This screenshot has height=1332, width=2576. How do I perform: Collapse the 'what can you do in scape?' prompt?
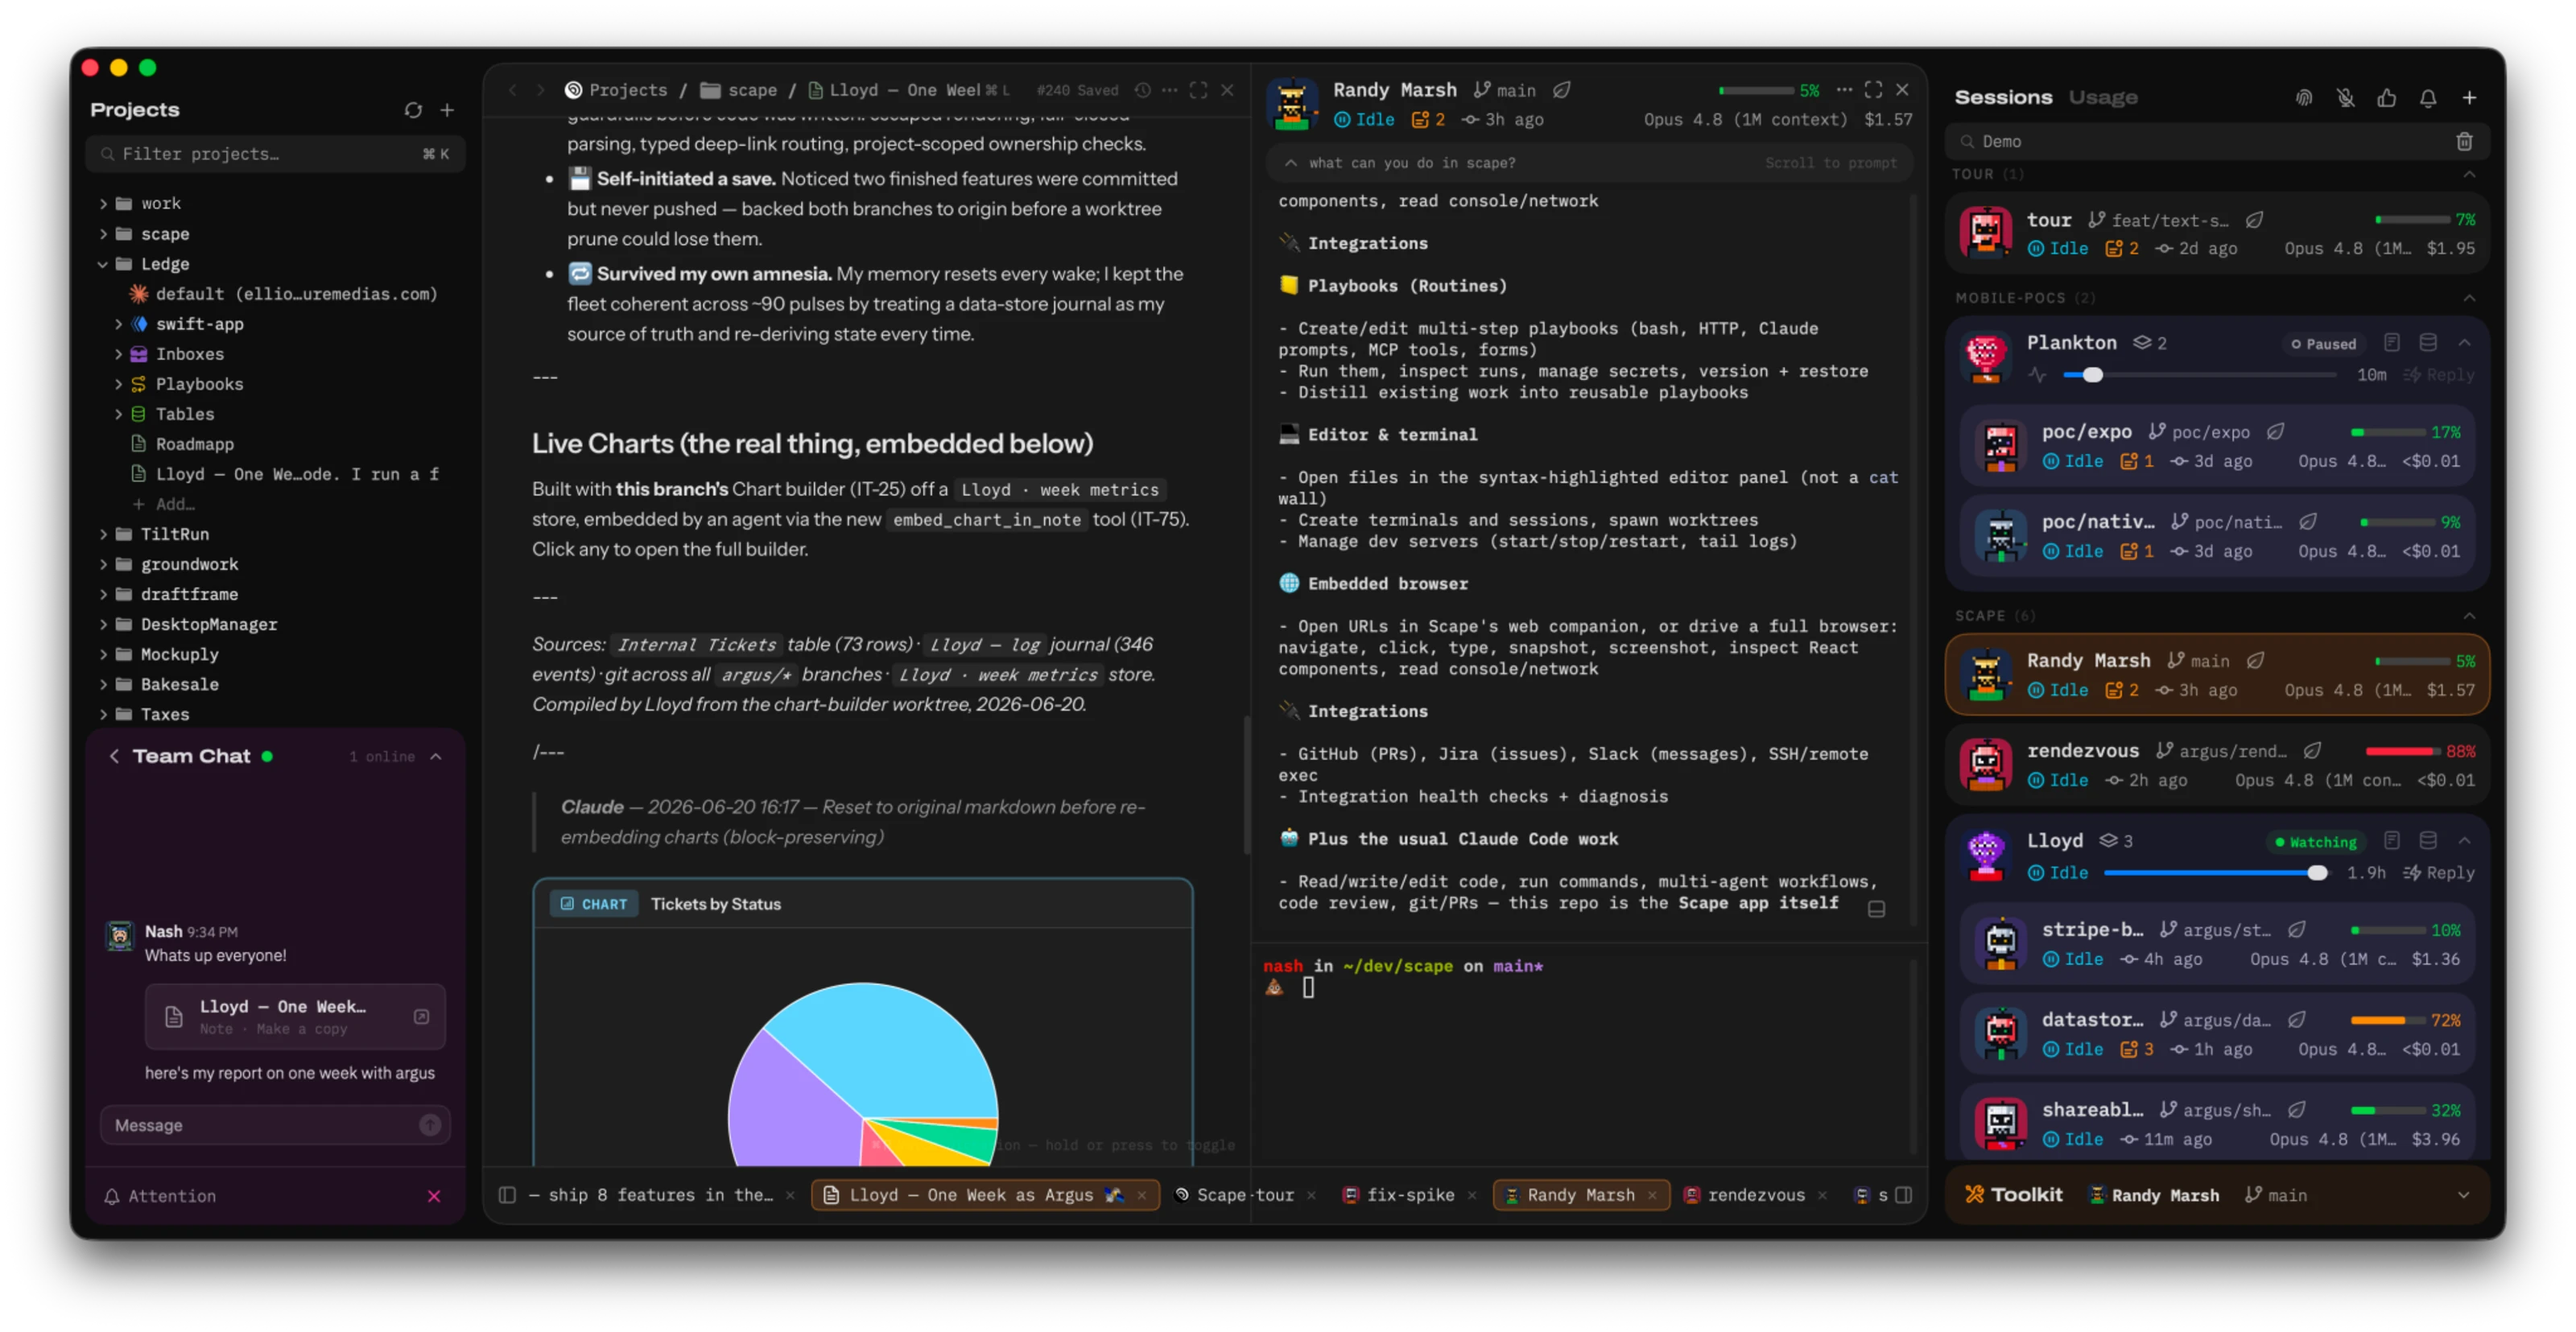click(x=1291, y=163)
